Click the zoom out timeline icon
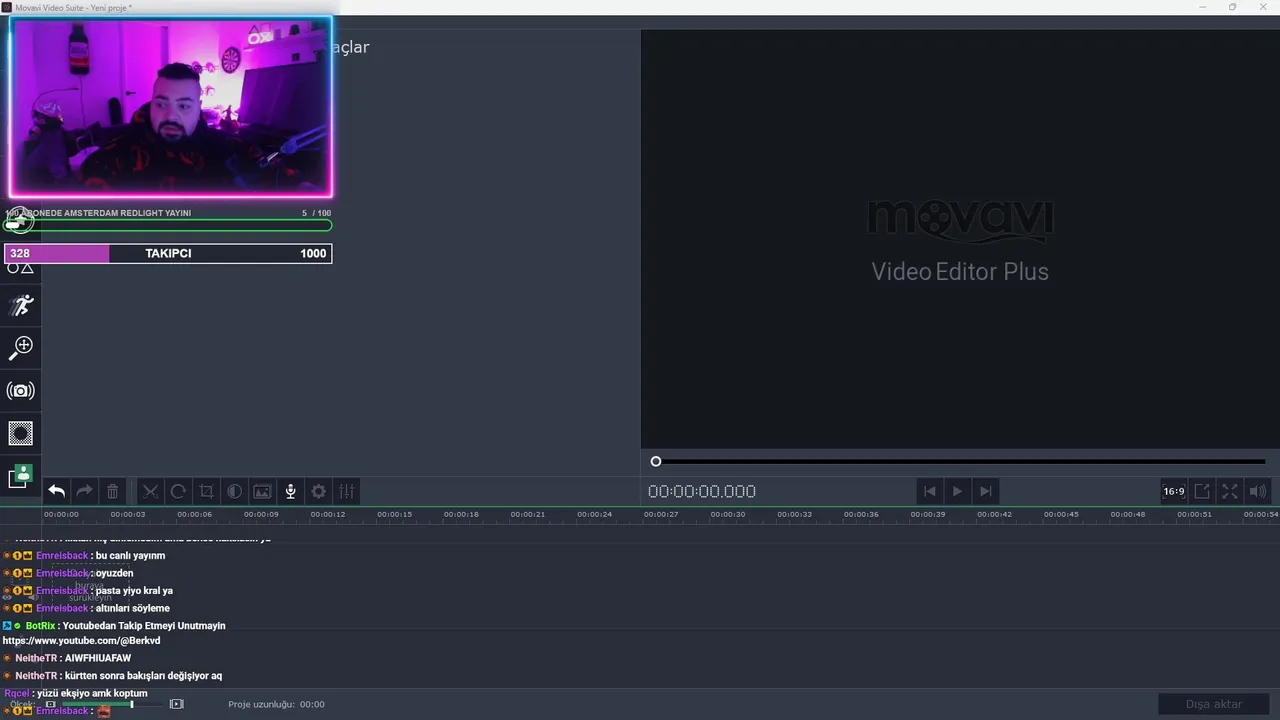This screenshot has height=720, width=1280. pyautogui.click(x=50, y=704)
